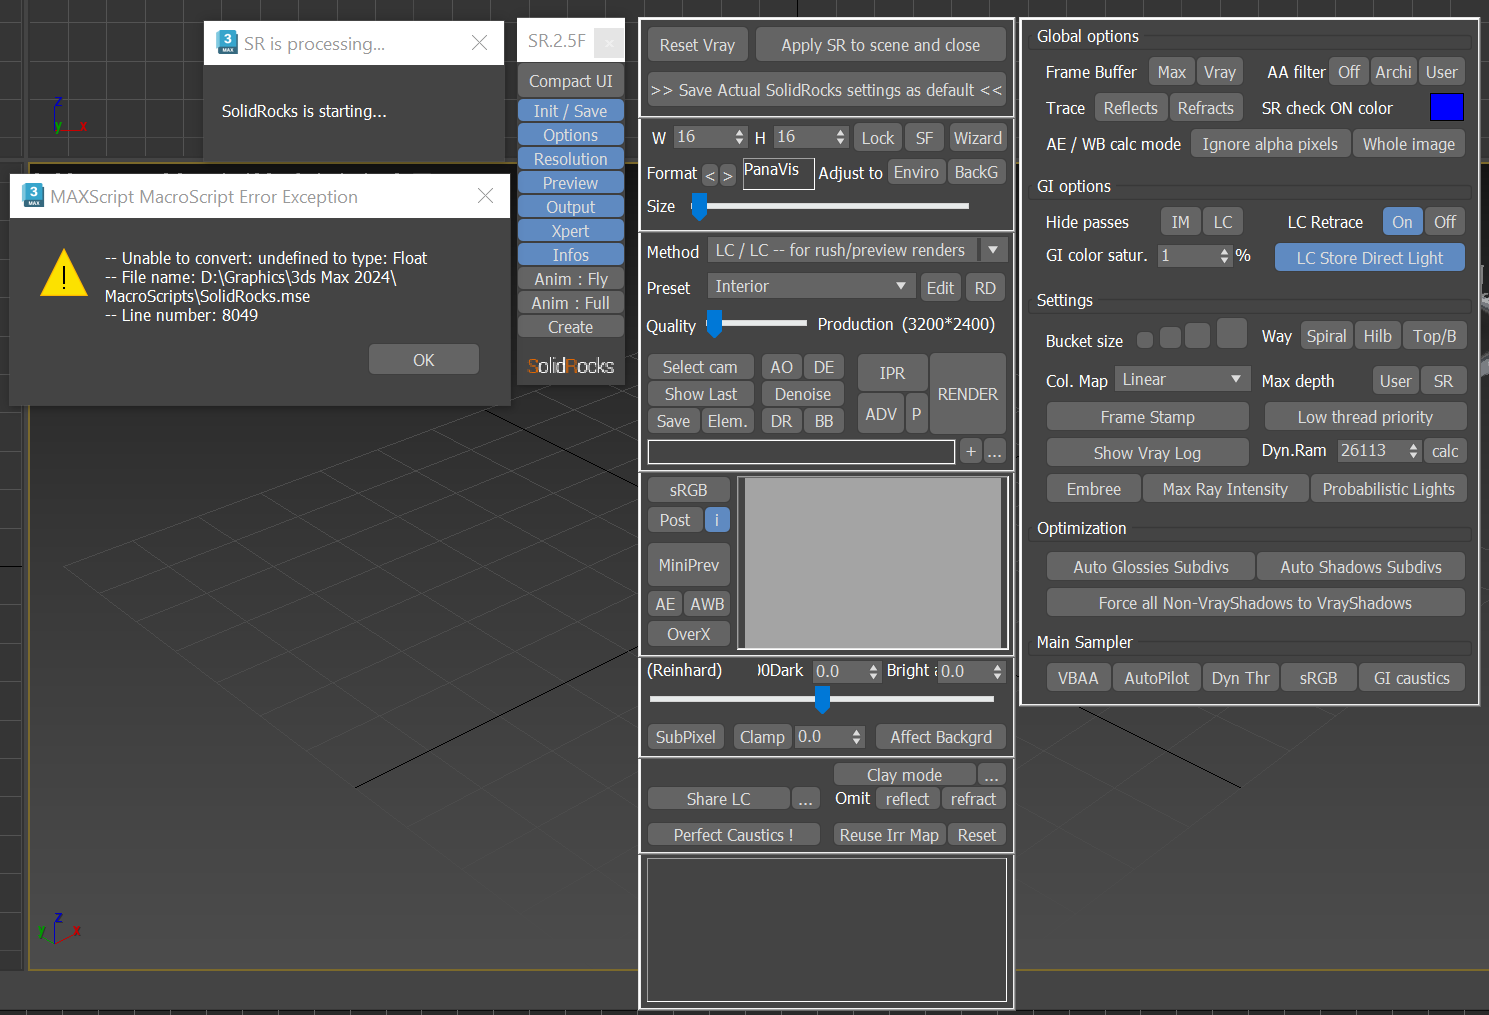Click the info 'i' icon beside Post
This screenshot has width=1489, height=1015.
point(717,520)
